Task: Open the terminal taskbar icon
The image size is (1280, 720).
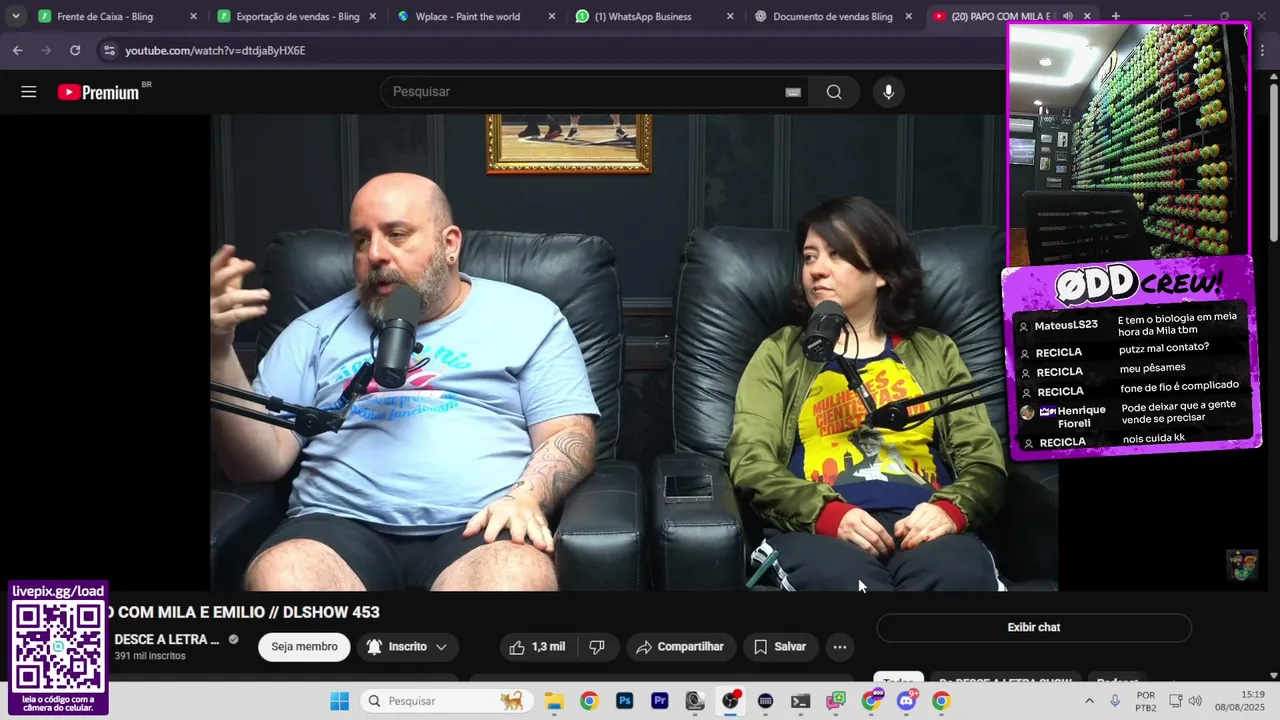Action: pyautogui.click(x=801, y=701)
